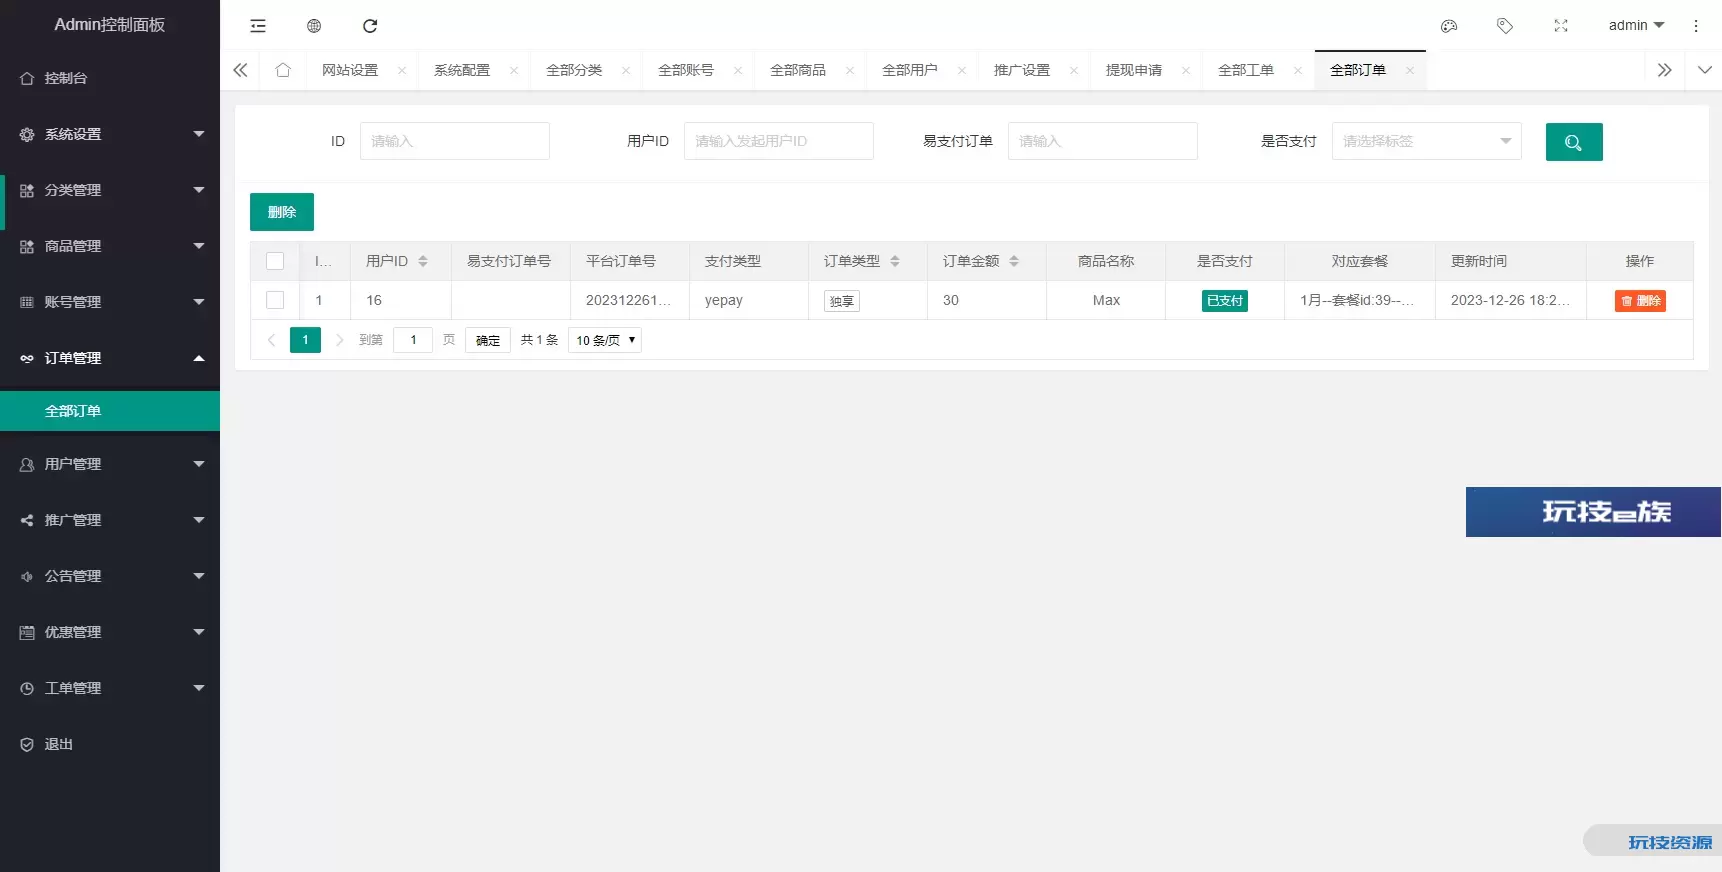Click the green search button
1722x872 pixels.
[1574, 142]
